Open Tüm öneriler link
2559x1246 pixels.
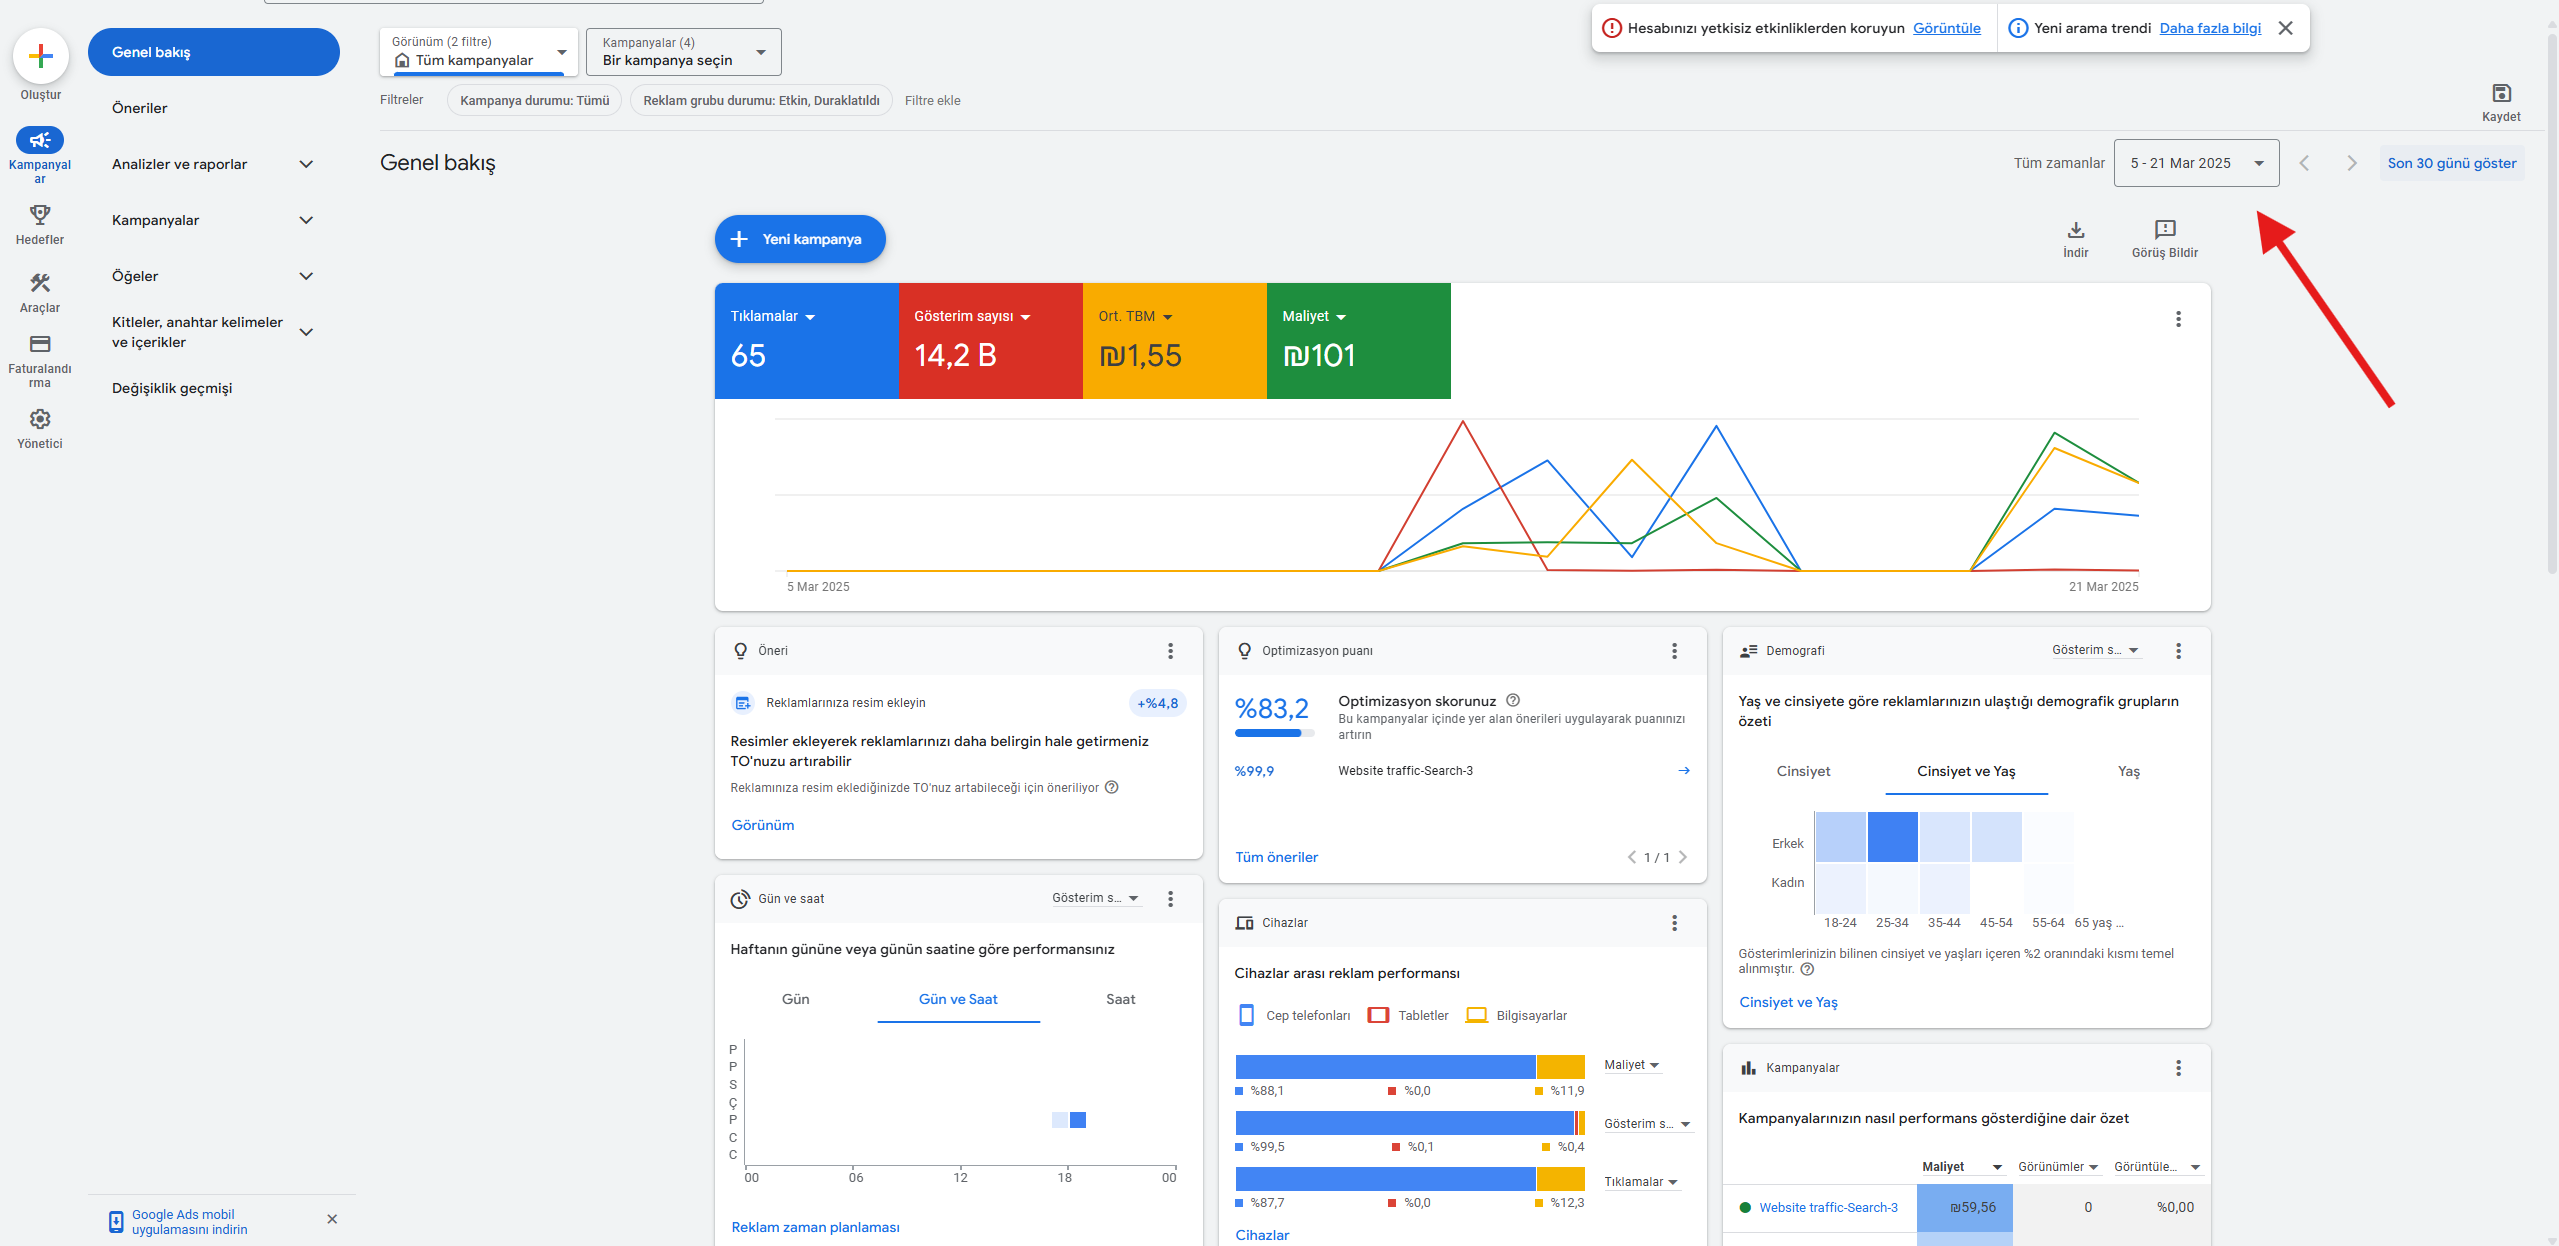(x=1276, y=857)
